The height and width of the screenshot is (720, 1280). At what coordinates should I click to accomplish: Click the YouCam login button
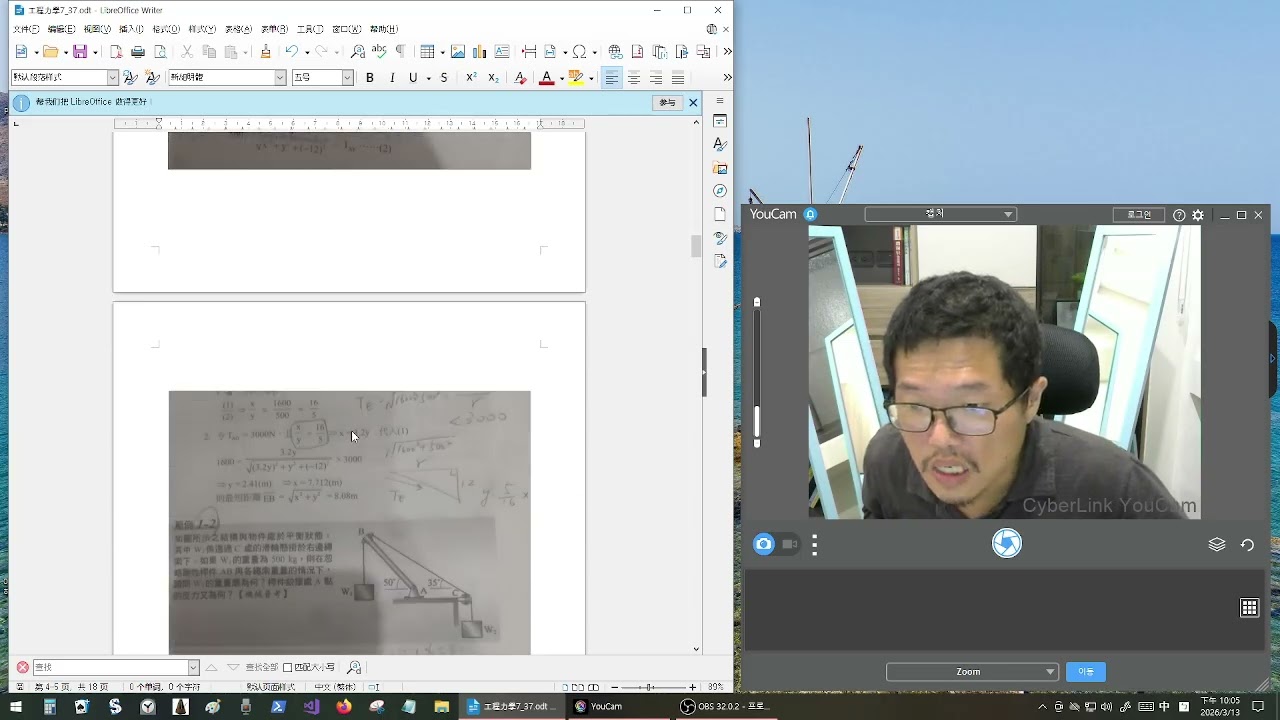1139,215
